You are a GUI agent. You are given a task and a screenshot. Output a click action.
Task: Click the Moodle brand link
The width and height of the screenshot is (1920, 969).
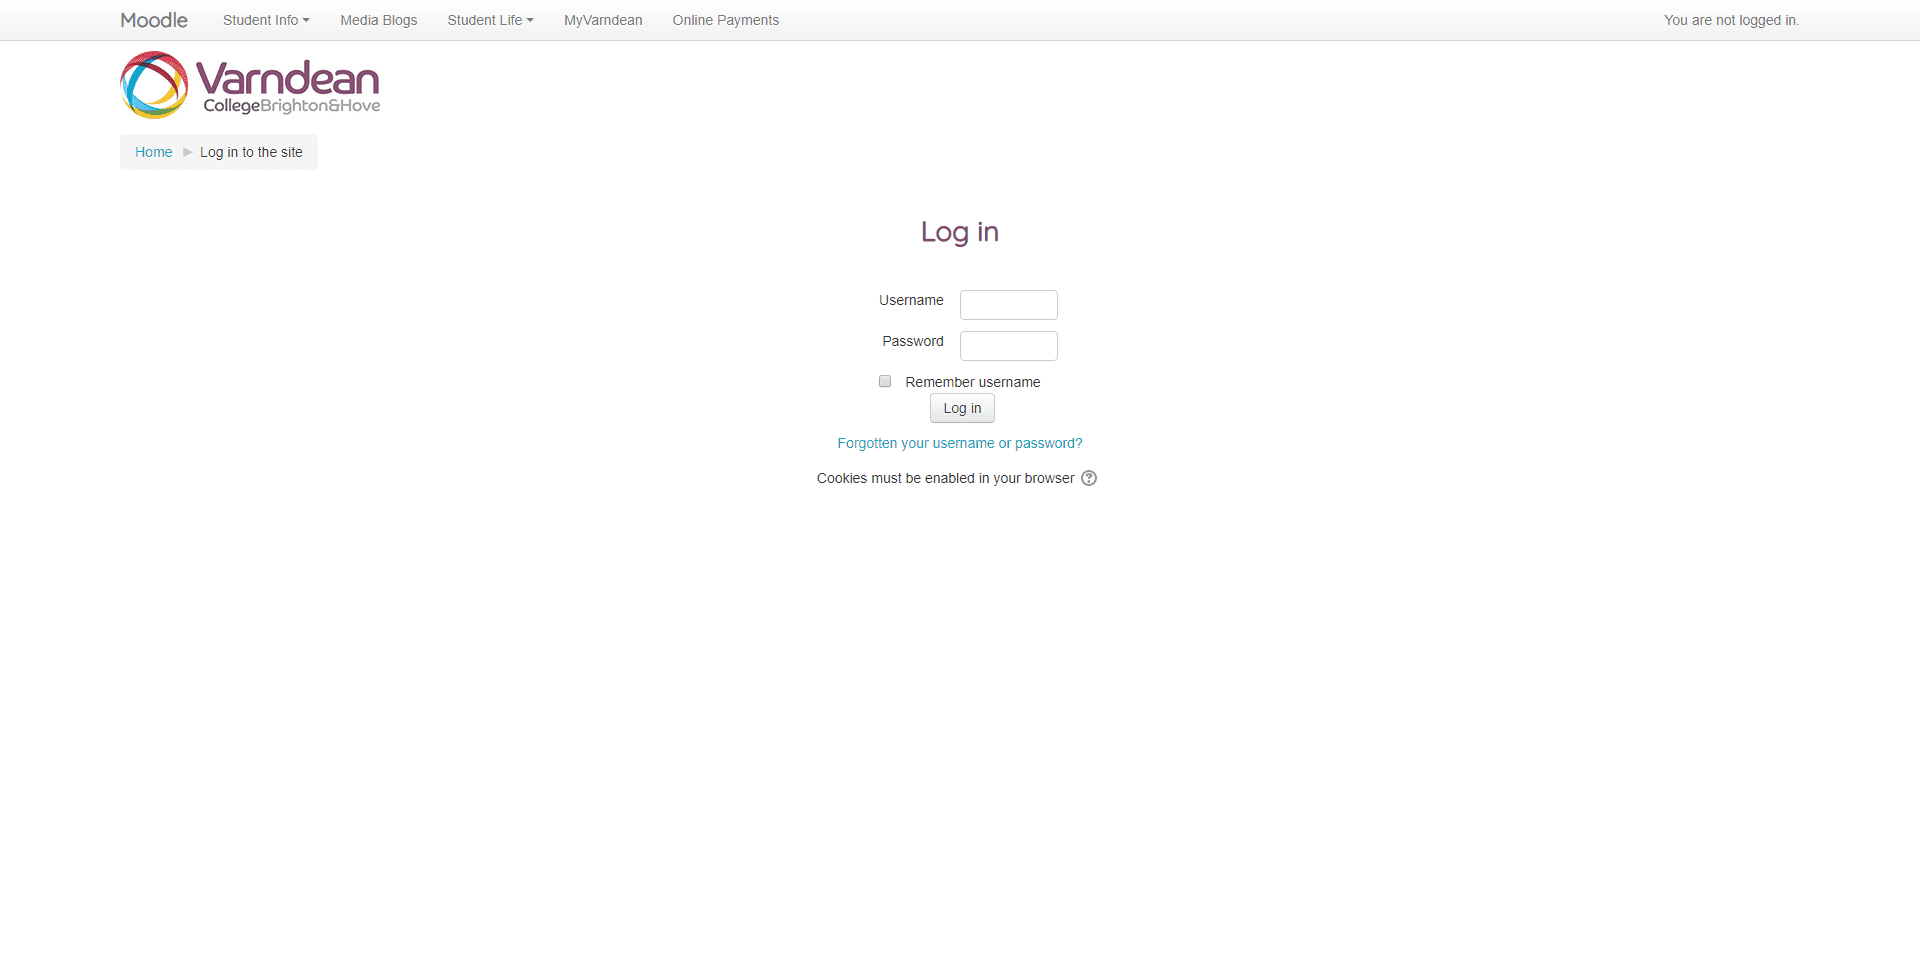pyautogui.click(x=154, y=20)
